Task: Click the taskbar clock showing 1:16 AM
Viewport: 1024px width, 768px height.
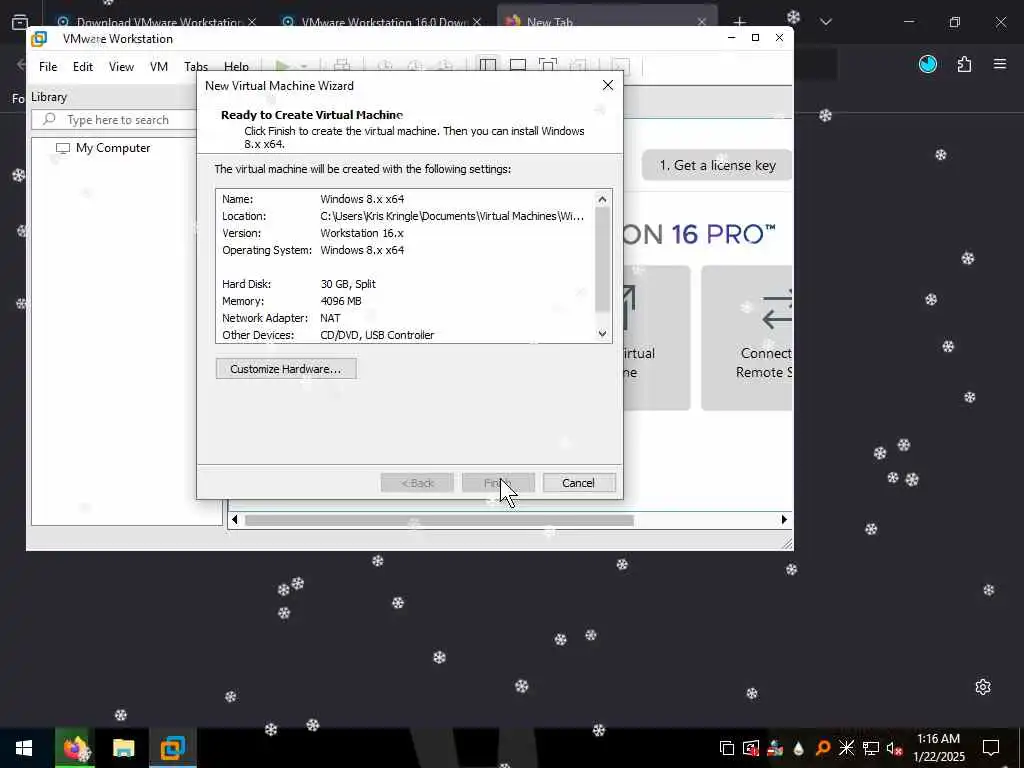Action: point(938,748)
